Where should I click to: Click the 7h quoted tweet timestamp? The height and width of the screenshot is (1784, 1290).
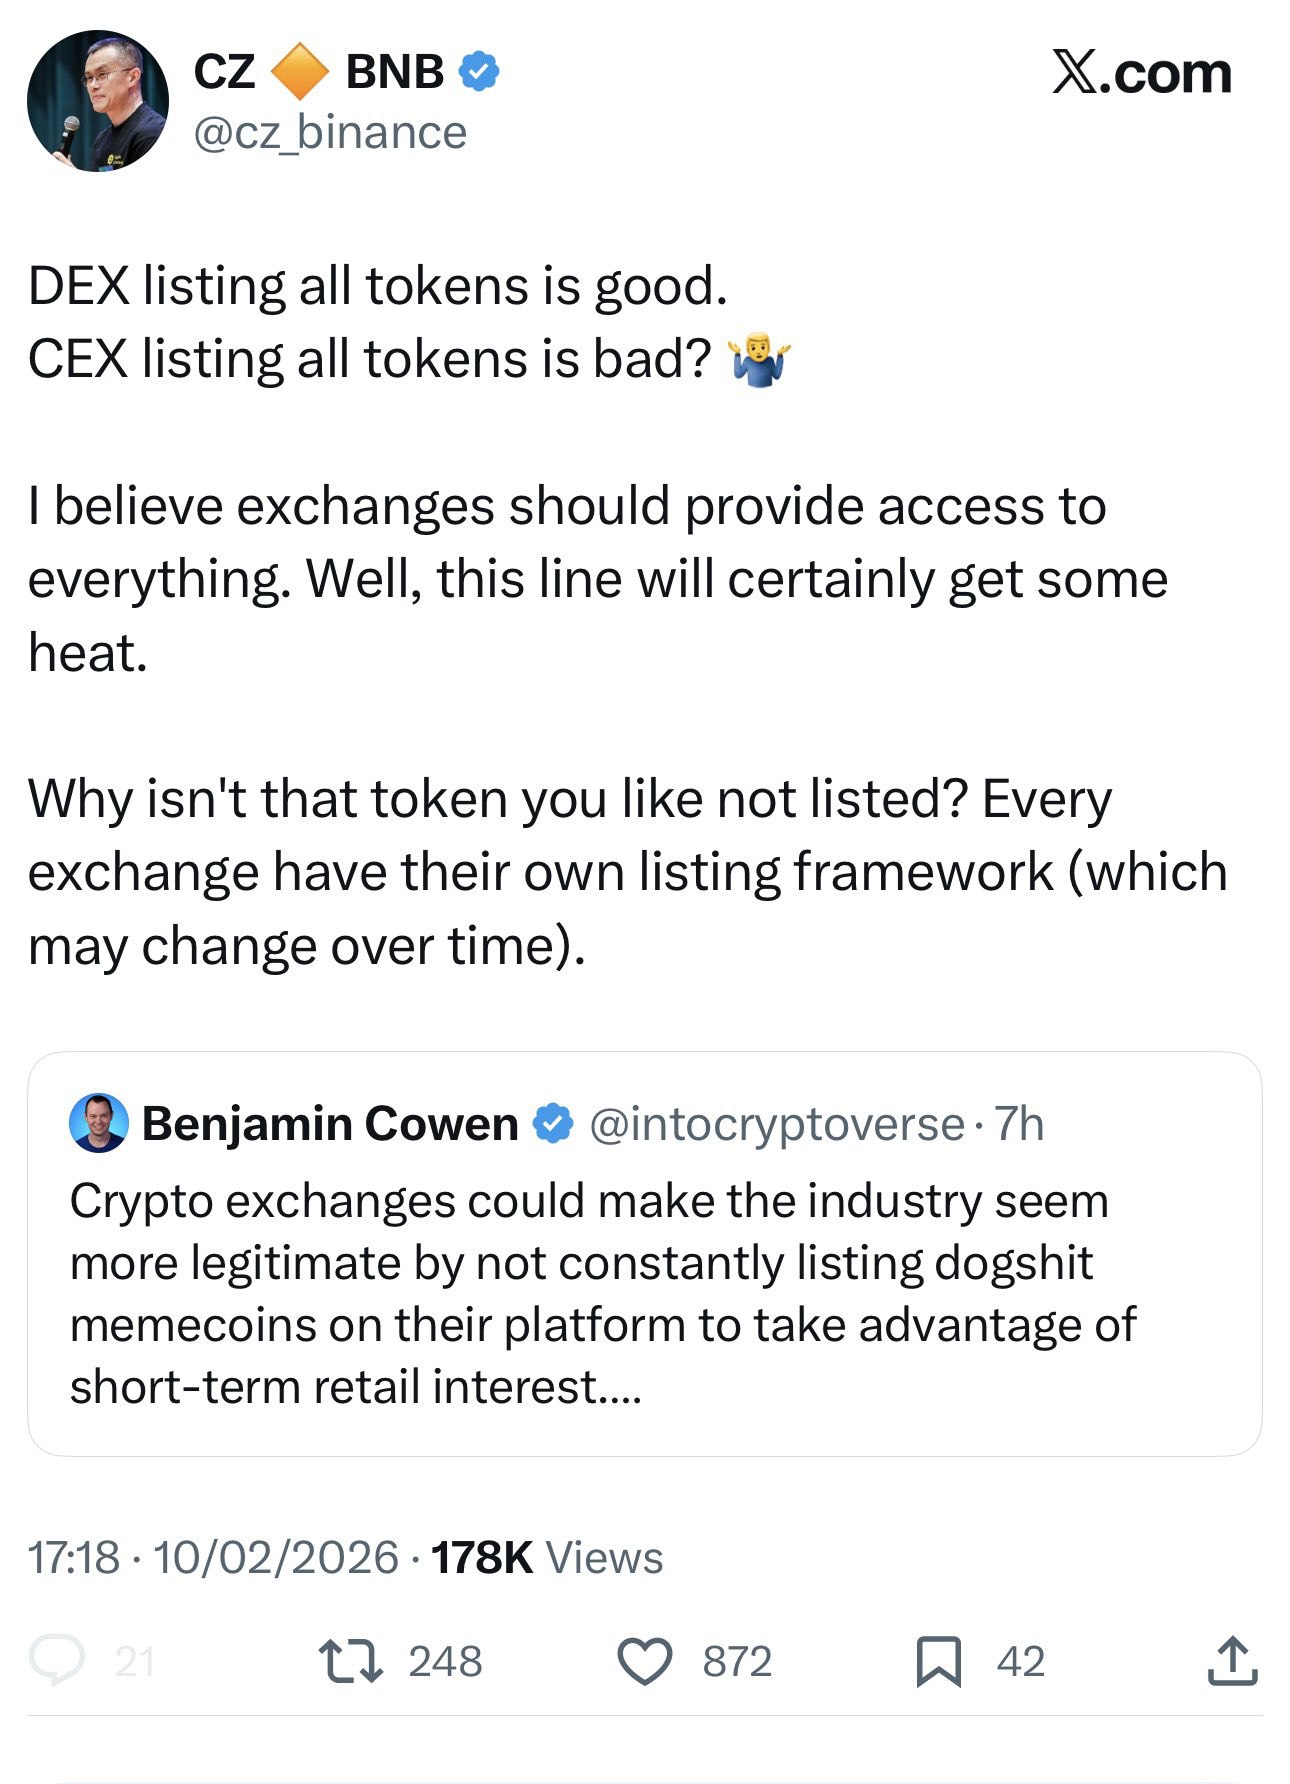[1020, 1124]
